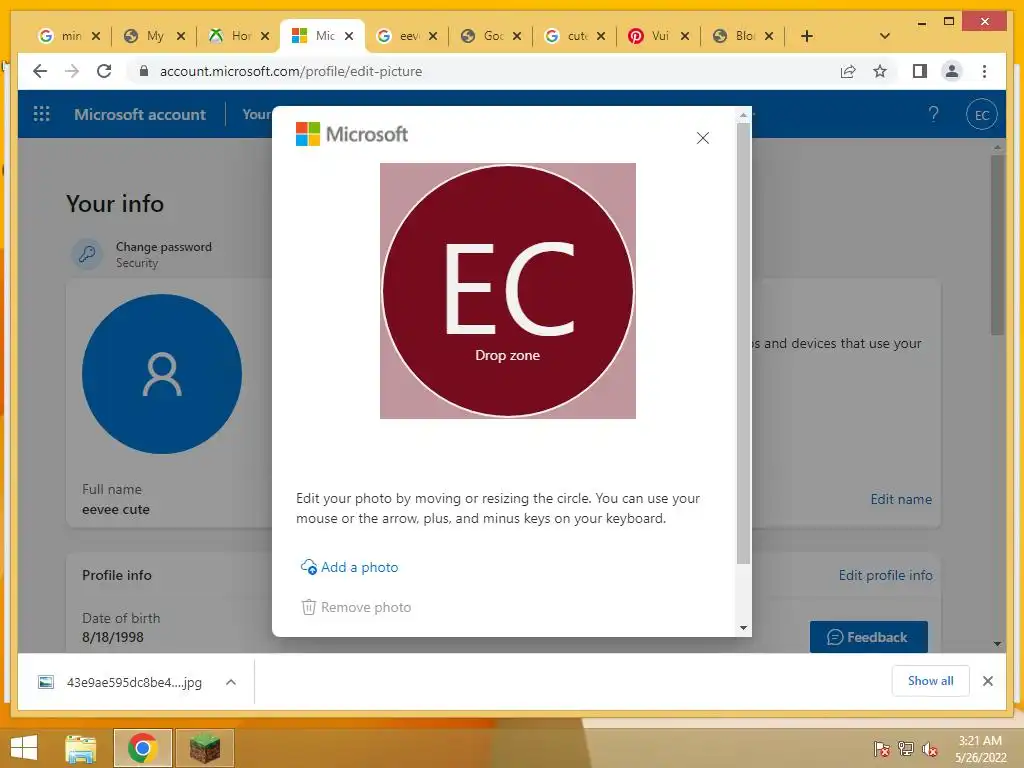Image resolution: width=1024 pixels, height=768 pixels.
Task: Click the Edit name link
Action: (x=901, y=499)
